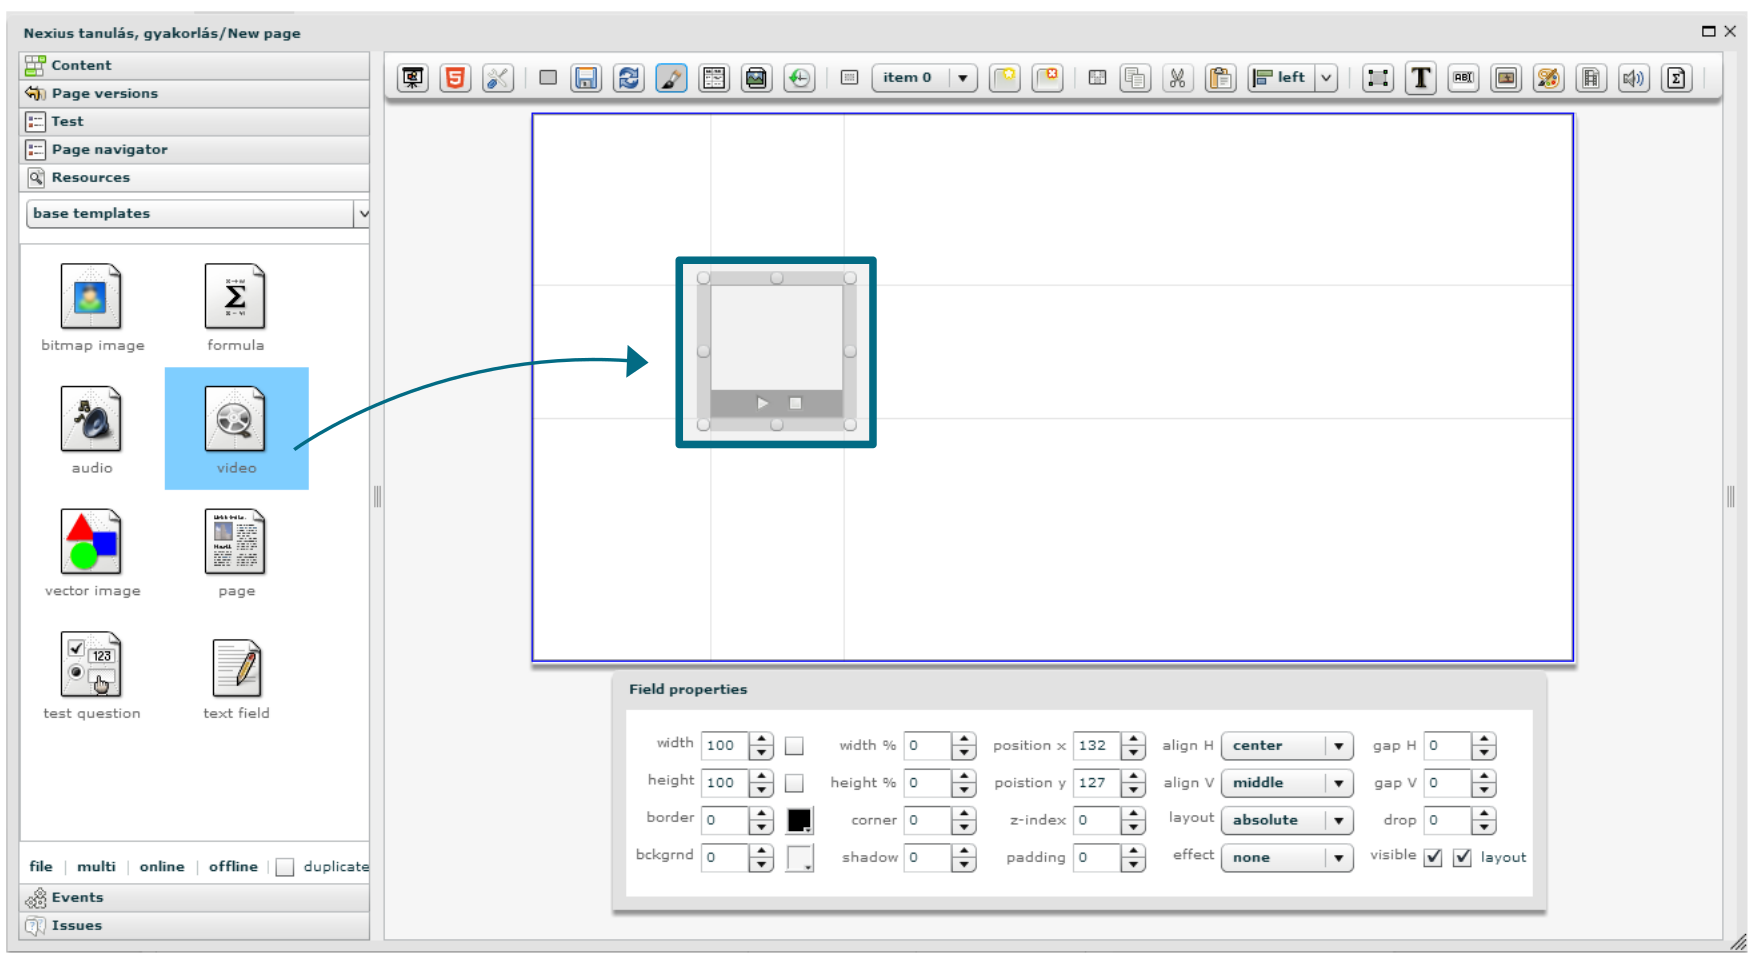This screenshot has height=964, width=1754.
Task: Click the online link
Action: point(162,867)
